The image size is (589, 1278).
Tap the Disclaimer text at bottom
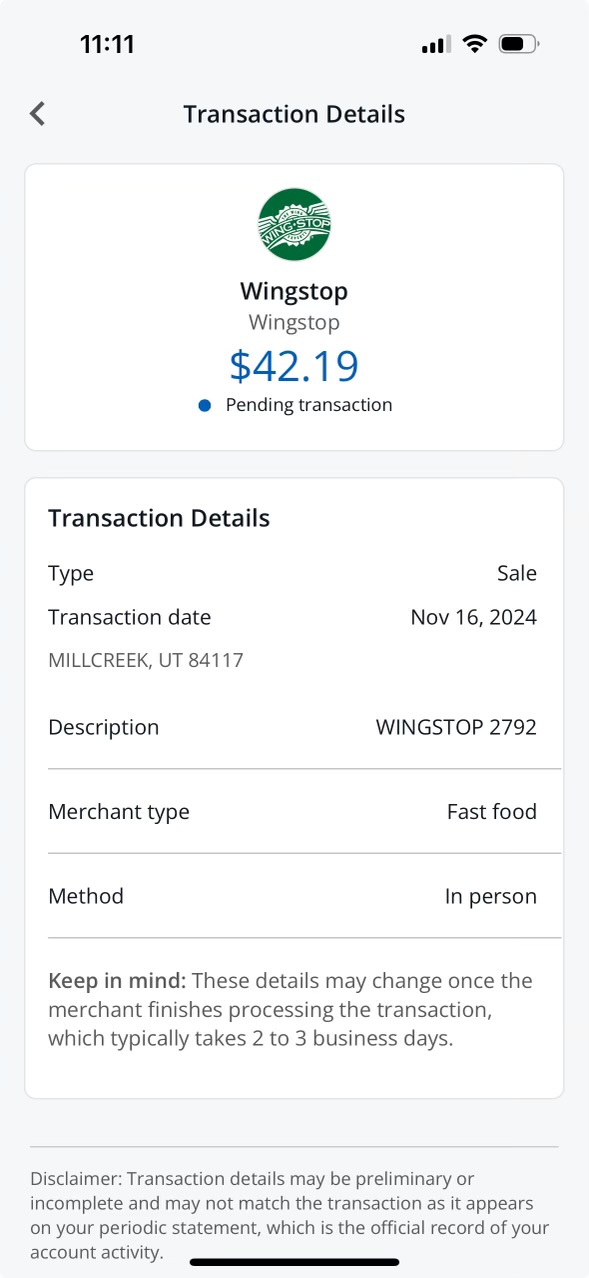pos(290,1215)
